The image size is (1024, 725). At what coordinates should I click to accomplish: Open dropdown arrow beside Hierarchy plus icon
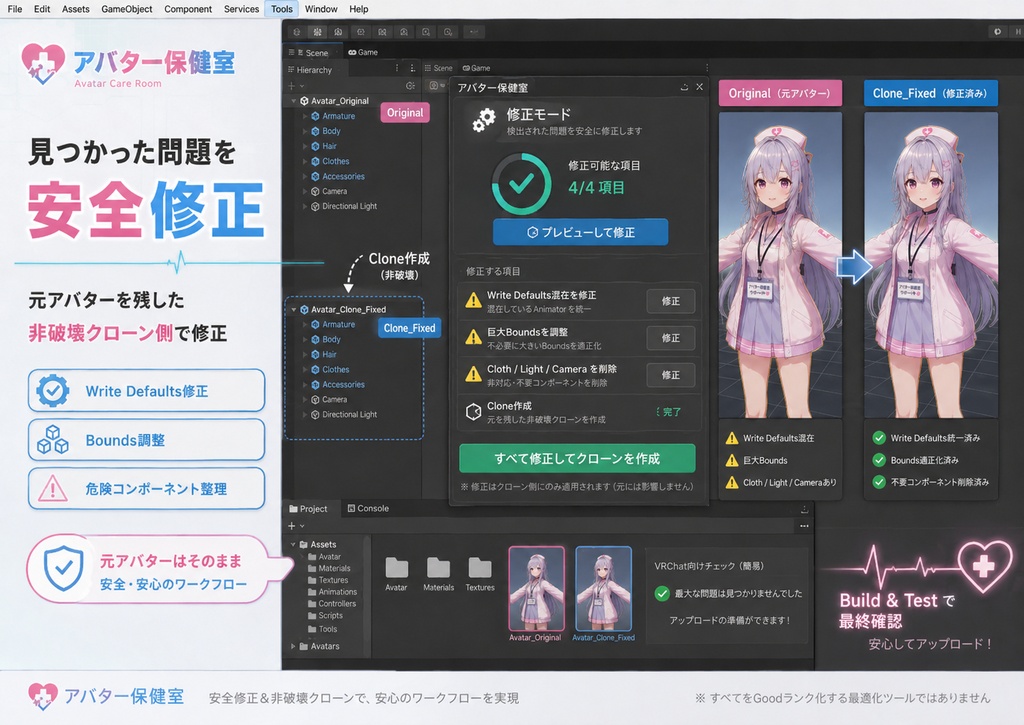pyautogui.click(x=302, y=86)
